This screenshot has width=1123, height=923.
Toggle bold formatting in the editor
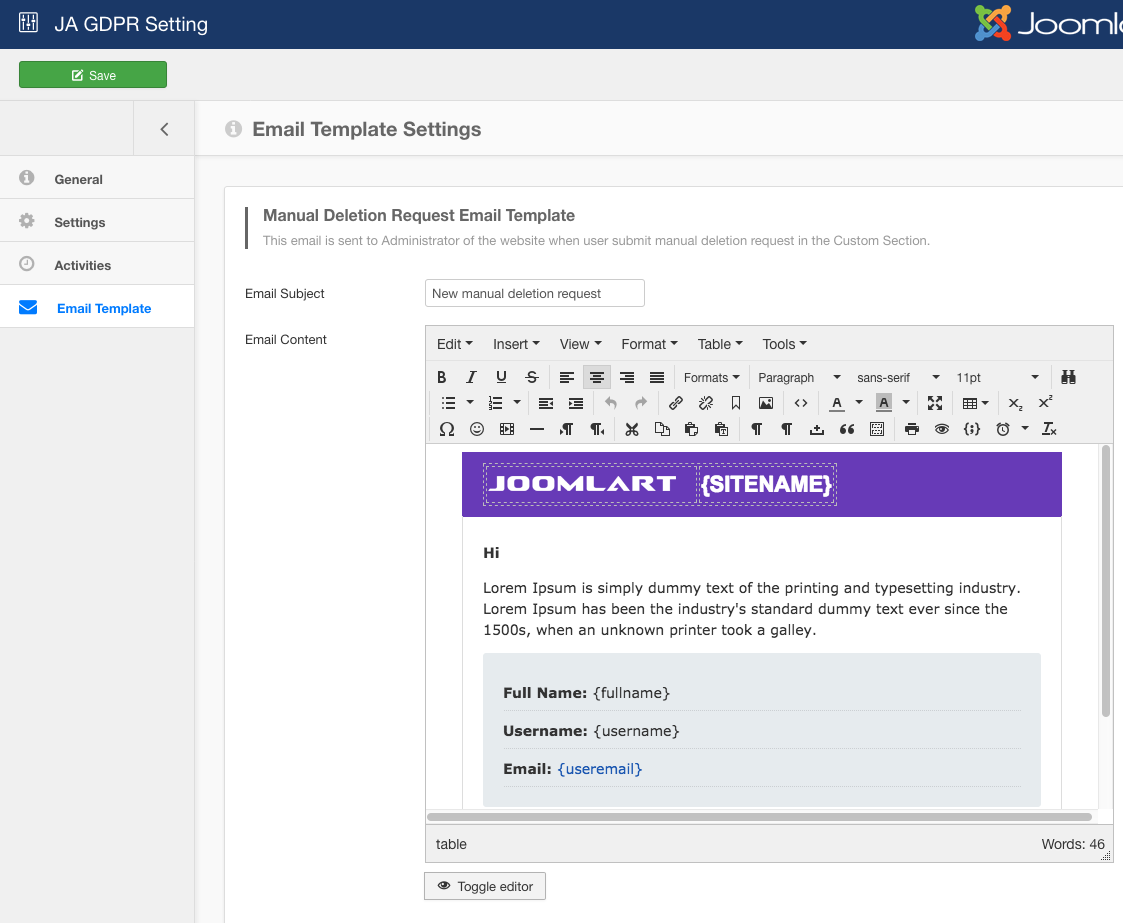(x=442, y=377)
